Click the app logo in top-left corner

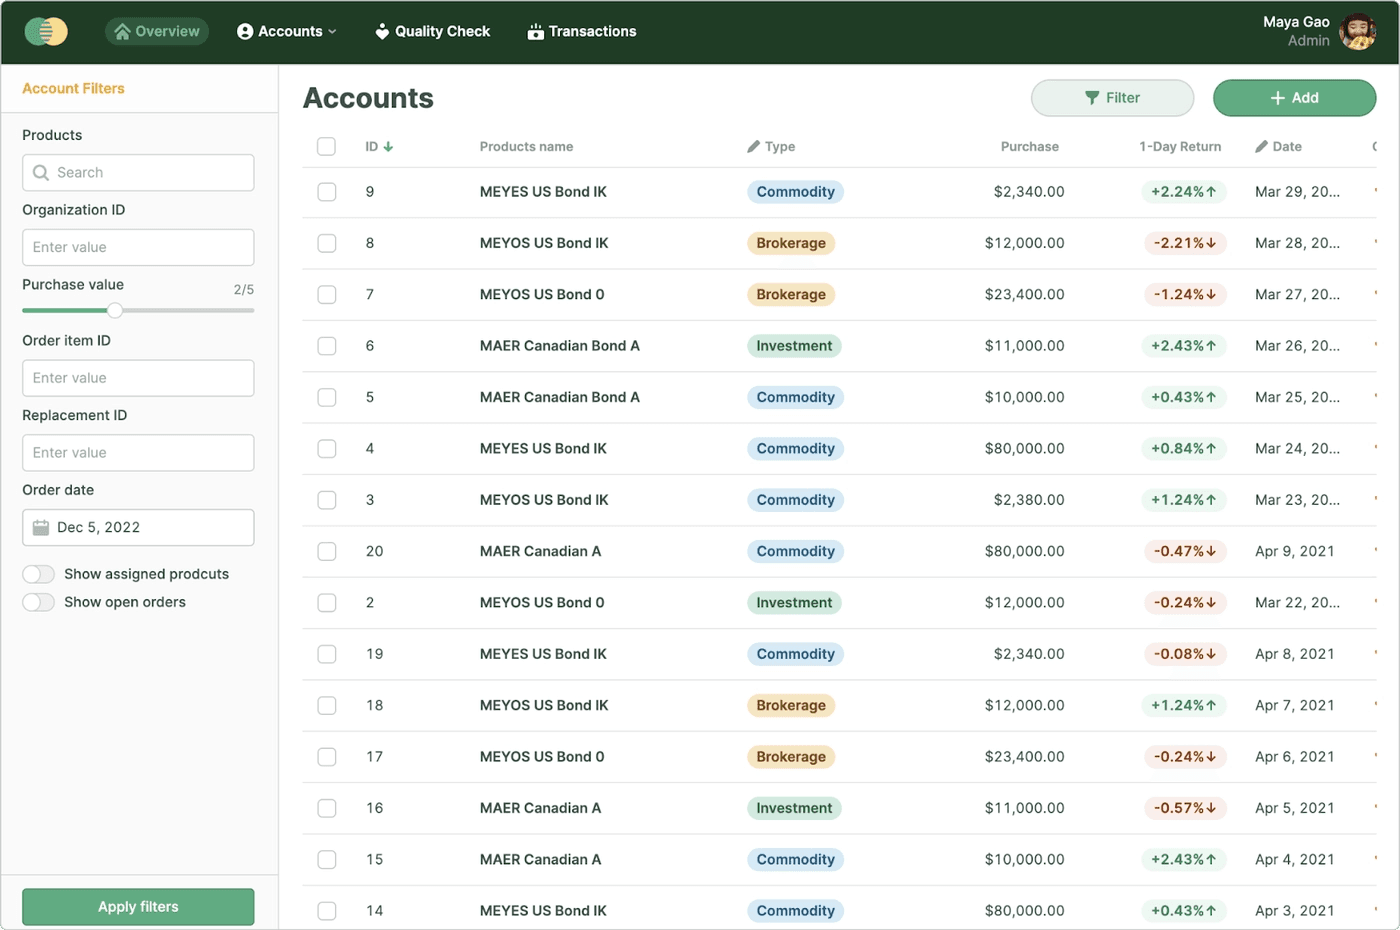[46, 32]
